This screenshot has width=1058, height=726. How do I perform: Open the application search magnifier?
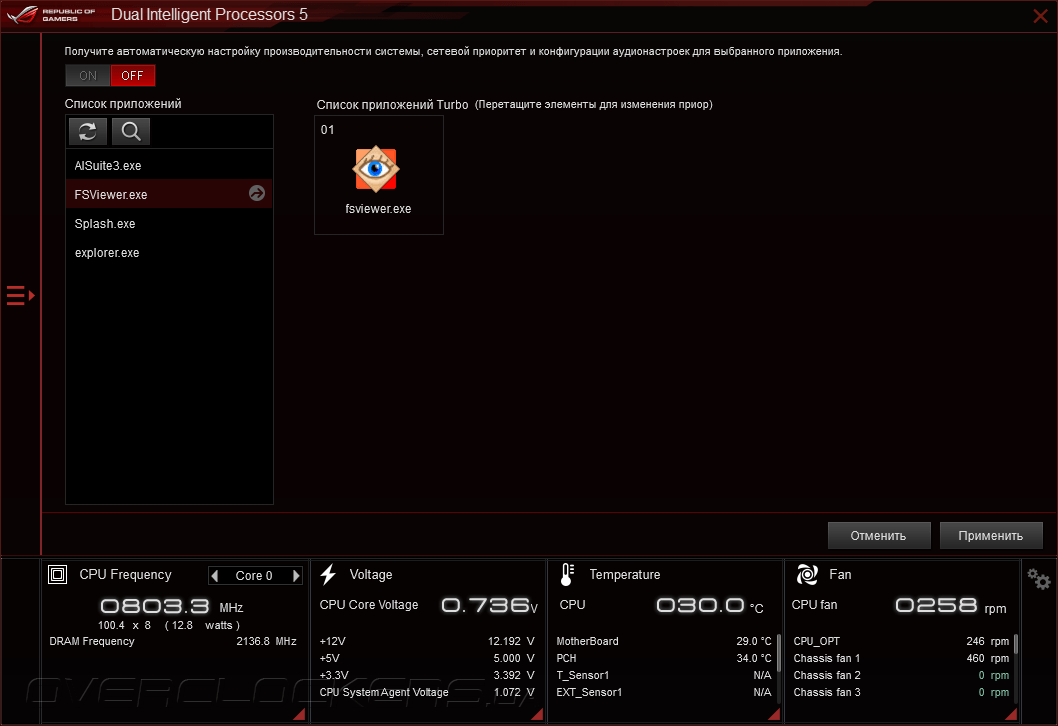tap(131, 132)
